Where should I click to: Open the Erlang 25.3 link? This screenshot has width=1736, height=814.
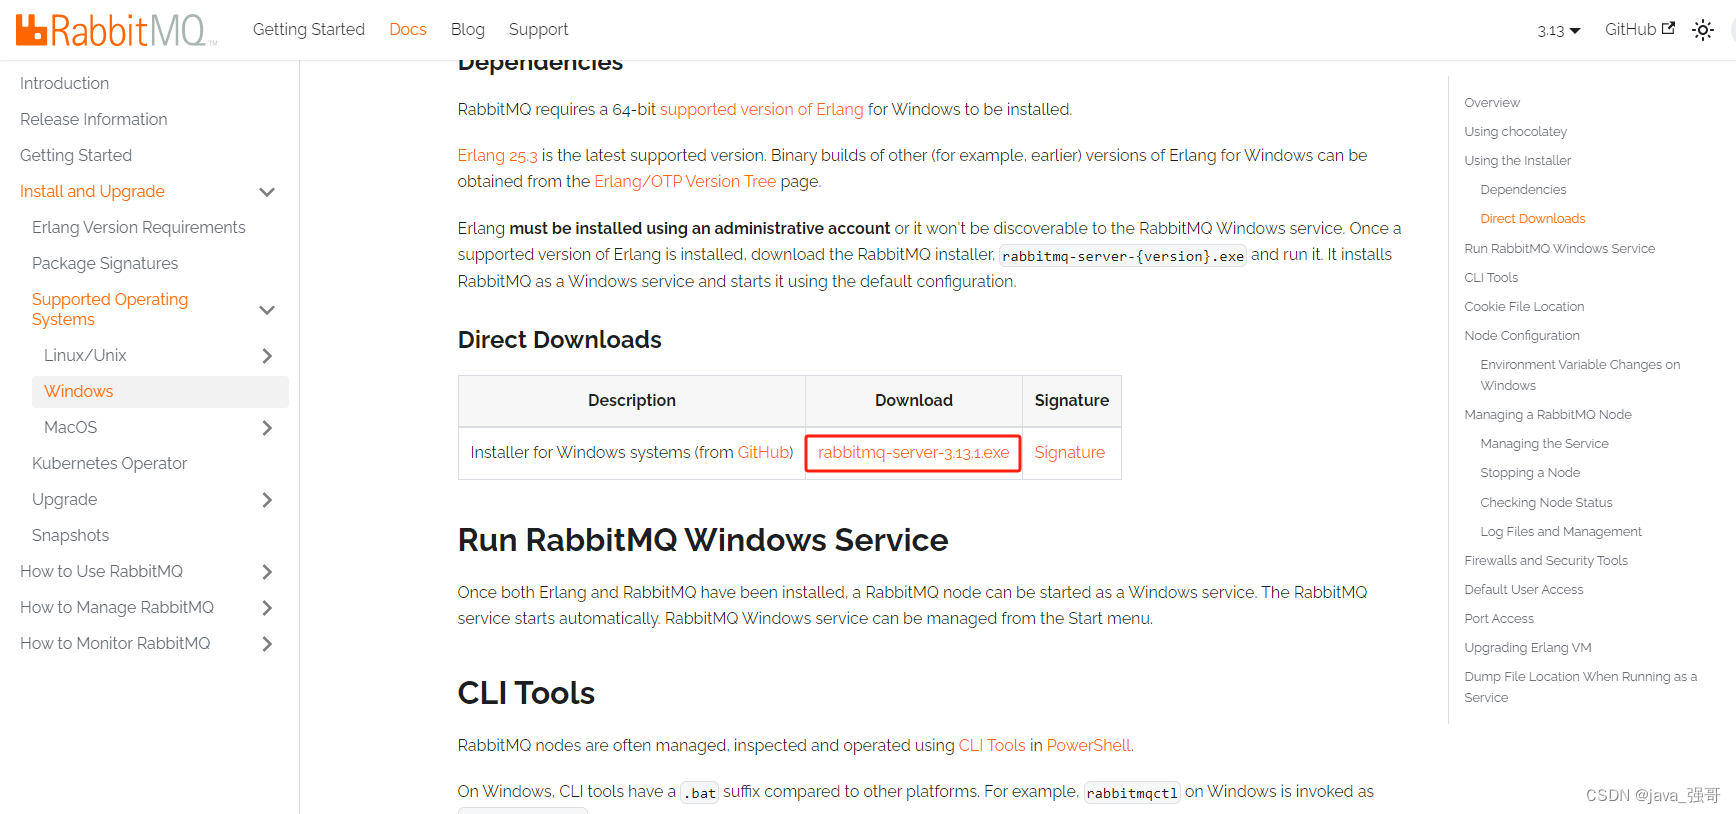[x=497, y=155]
